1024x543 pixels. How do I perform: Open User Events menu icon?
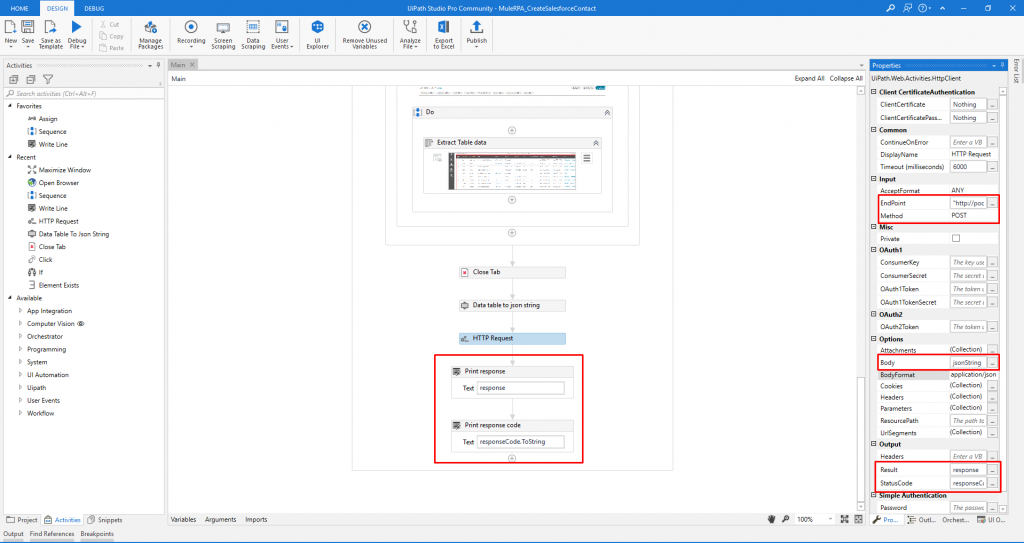pyautogui.click(x=282, y=27)
